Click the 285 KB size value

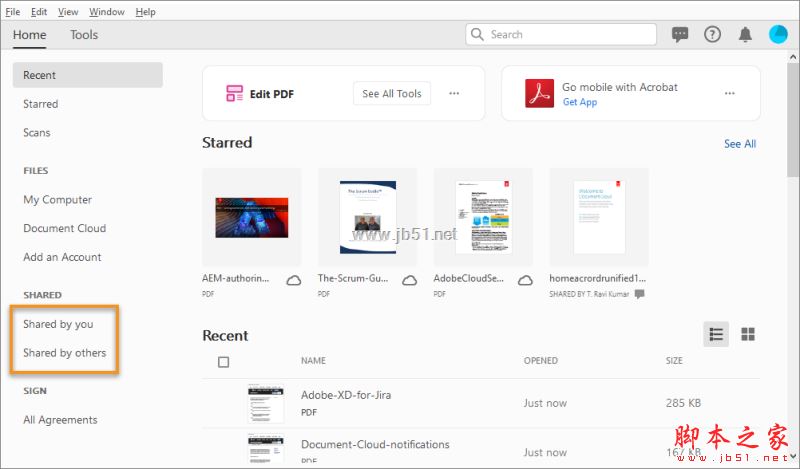[683, 403]
